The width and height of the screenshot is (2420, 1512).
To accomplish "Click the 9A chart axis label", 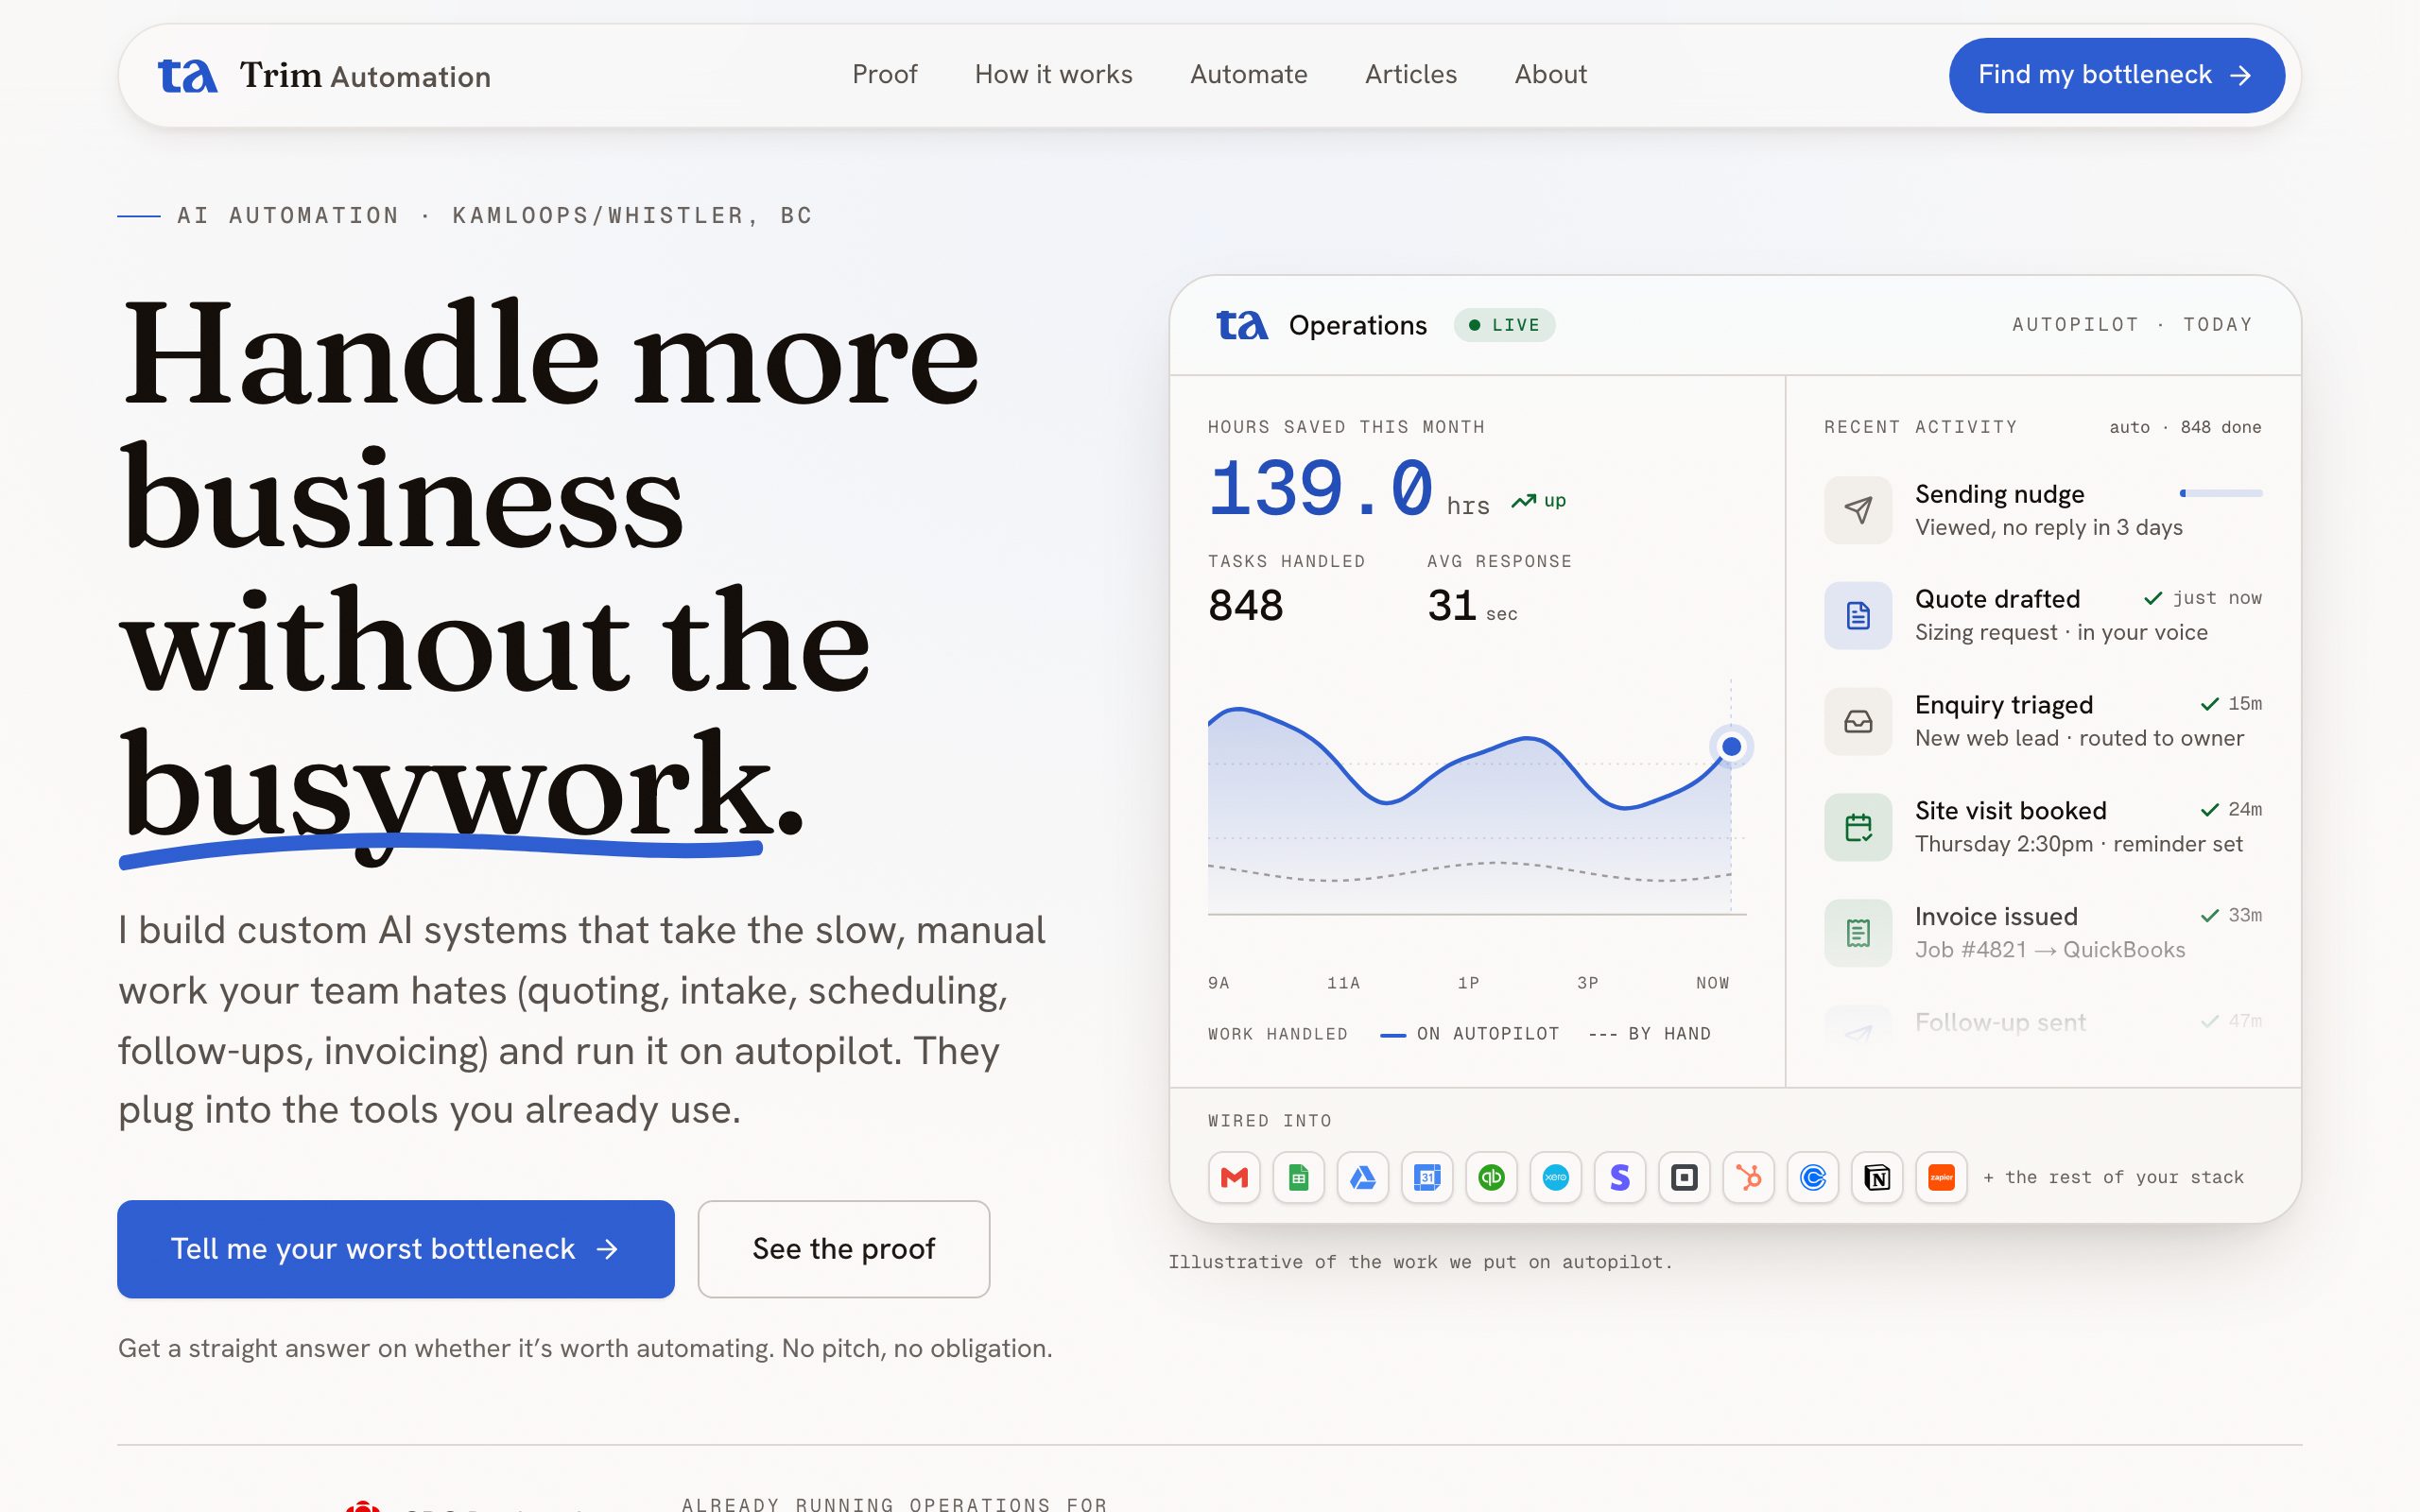I will 1218,983.
